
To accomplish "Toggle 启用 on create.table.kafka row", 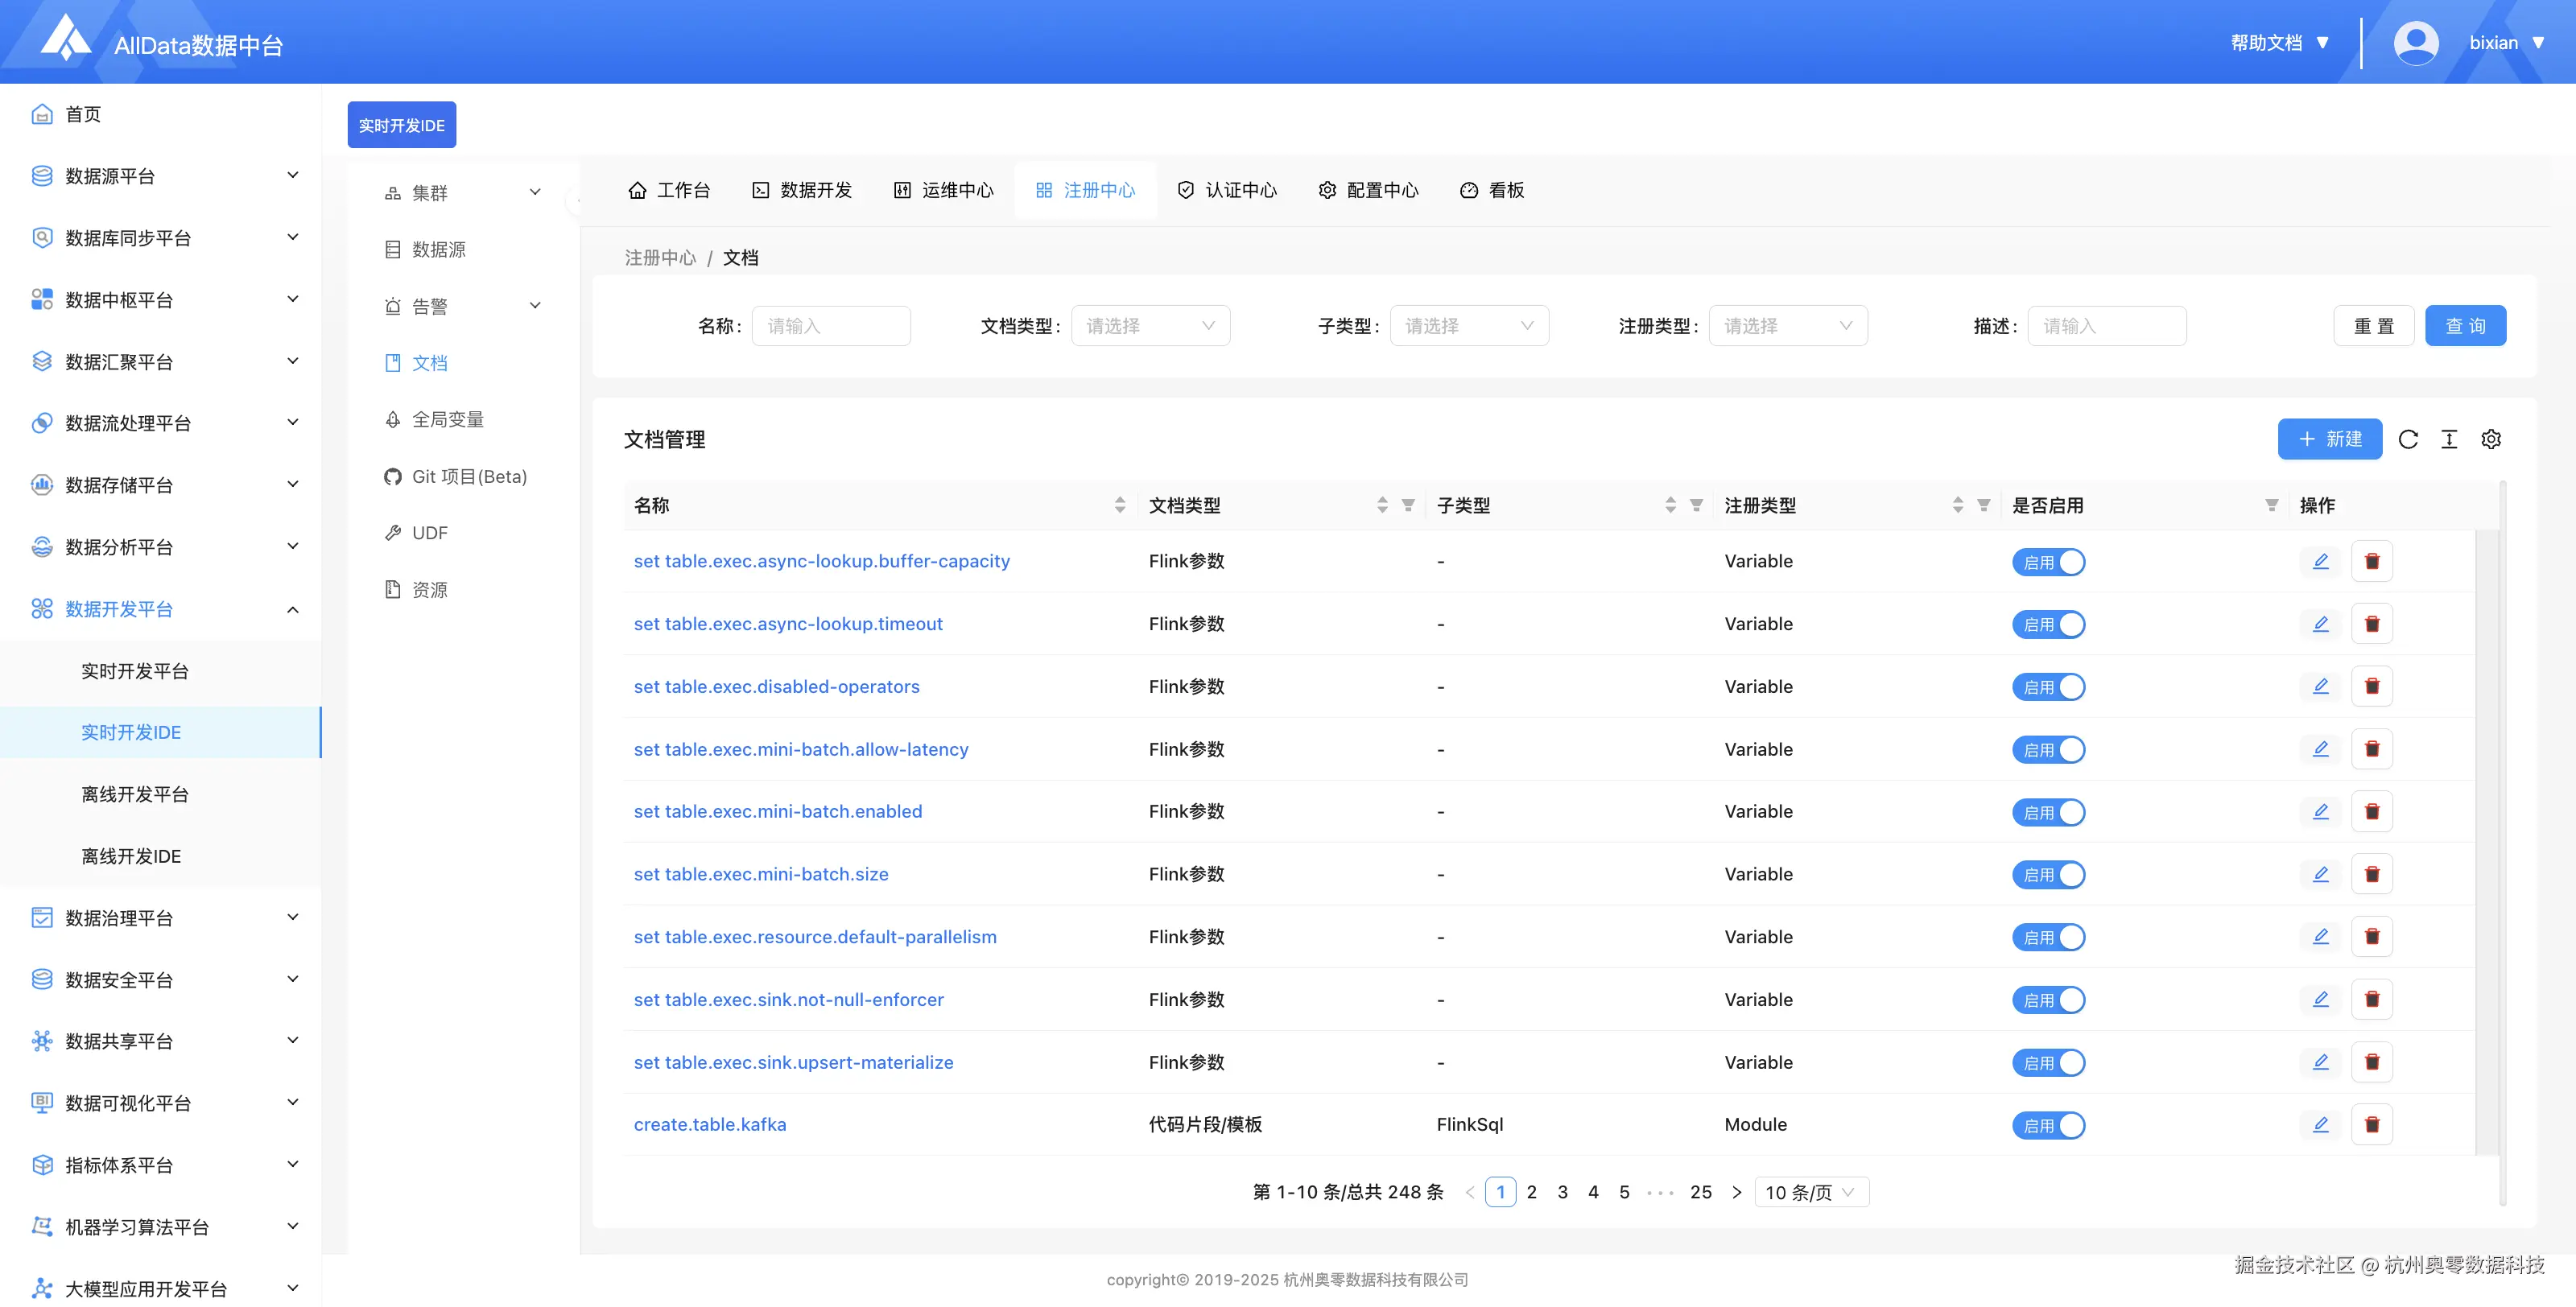I will tap(2048, 1124).
